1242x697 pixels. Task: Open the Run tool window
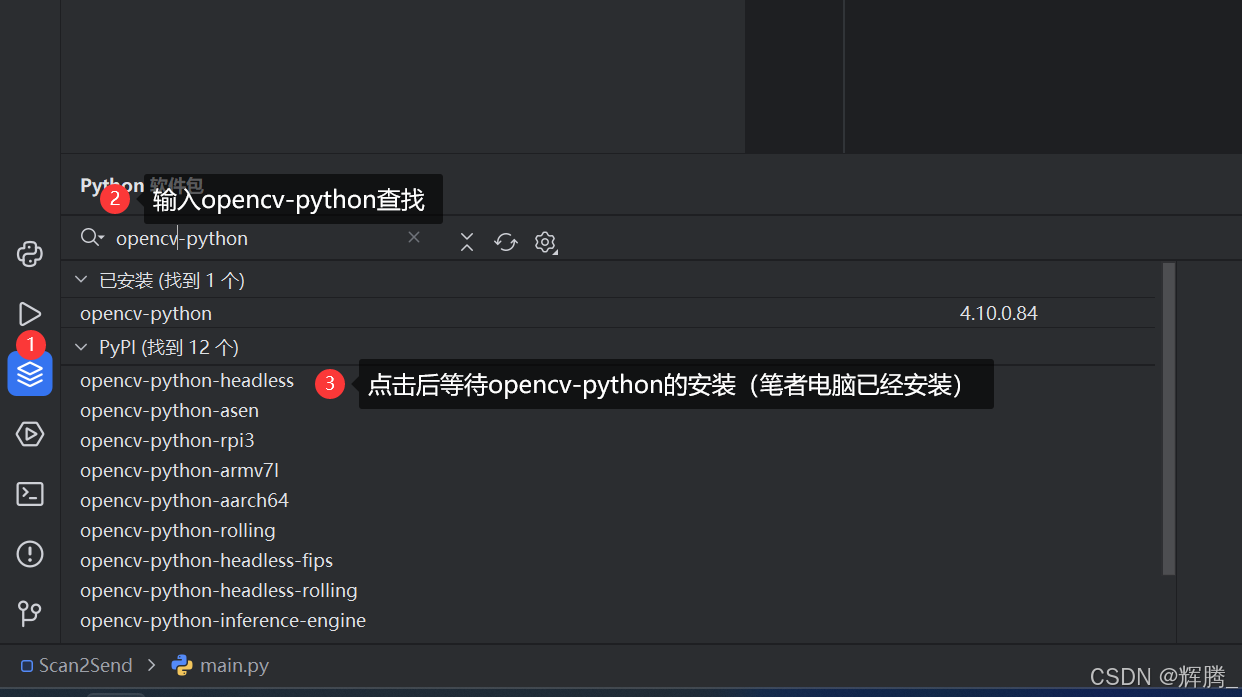pos(30,314)
